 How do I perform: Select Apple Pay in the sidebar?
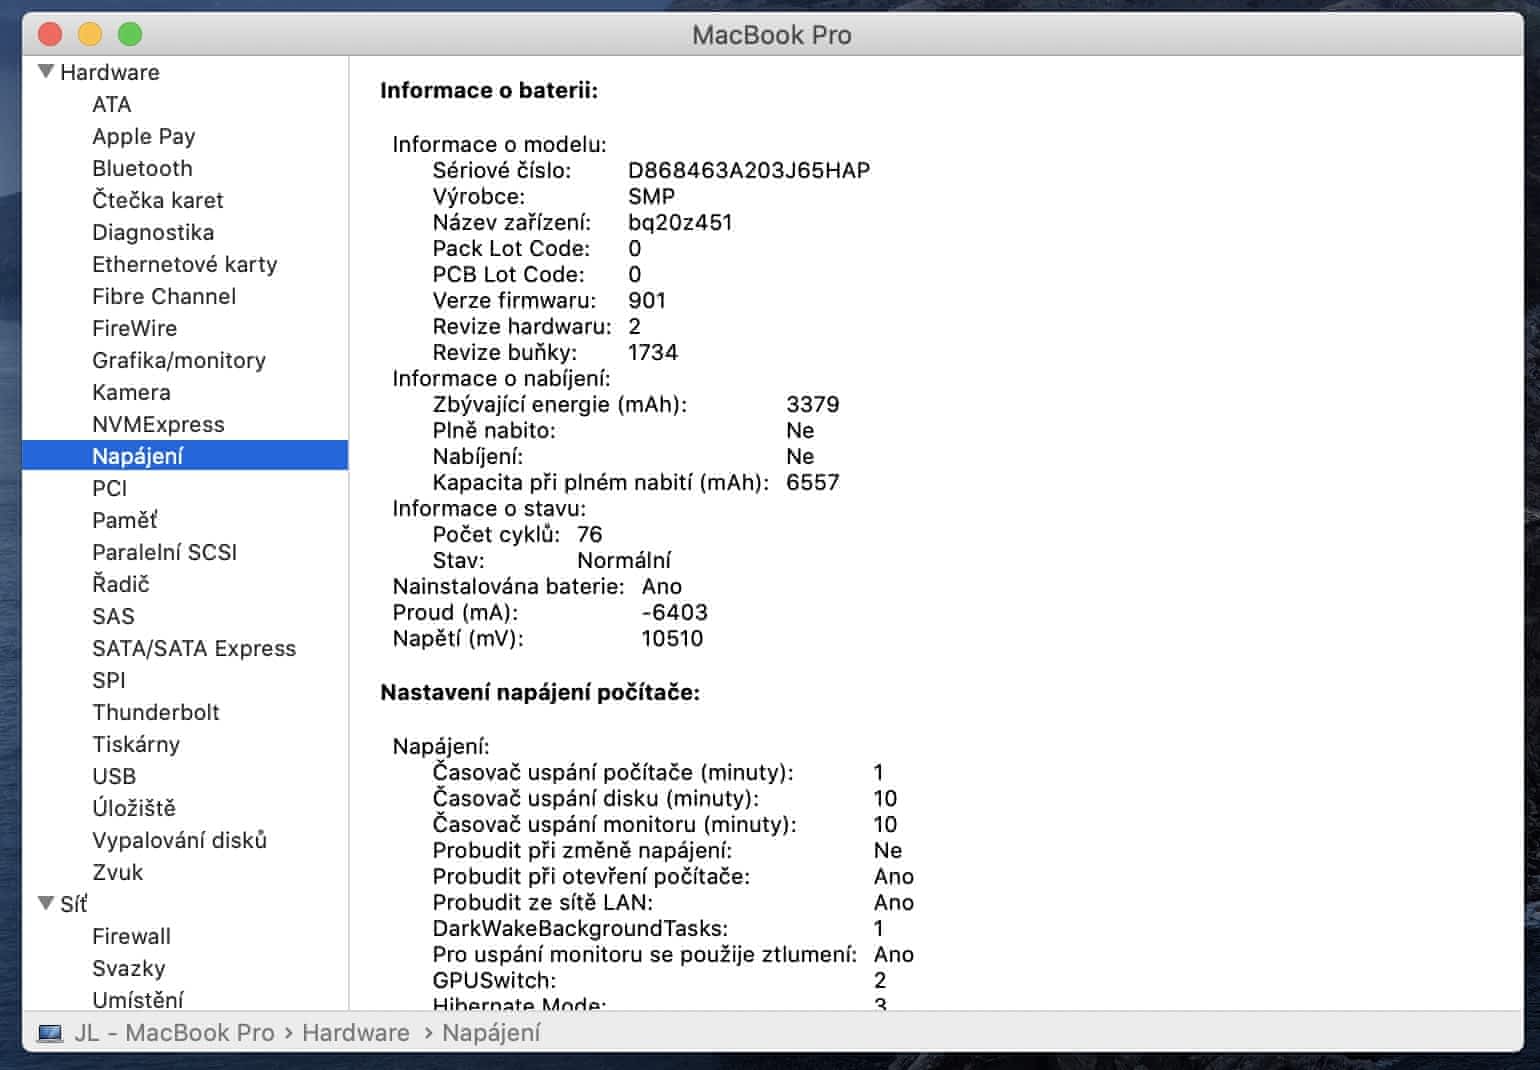(144, 136)
